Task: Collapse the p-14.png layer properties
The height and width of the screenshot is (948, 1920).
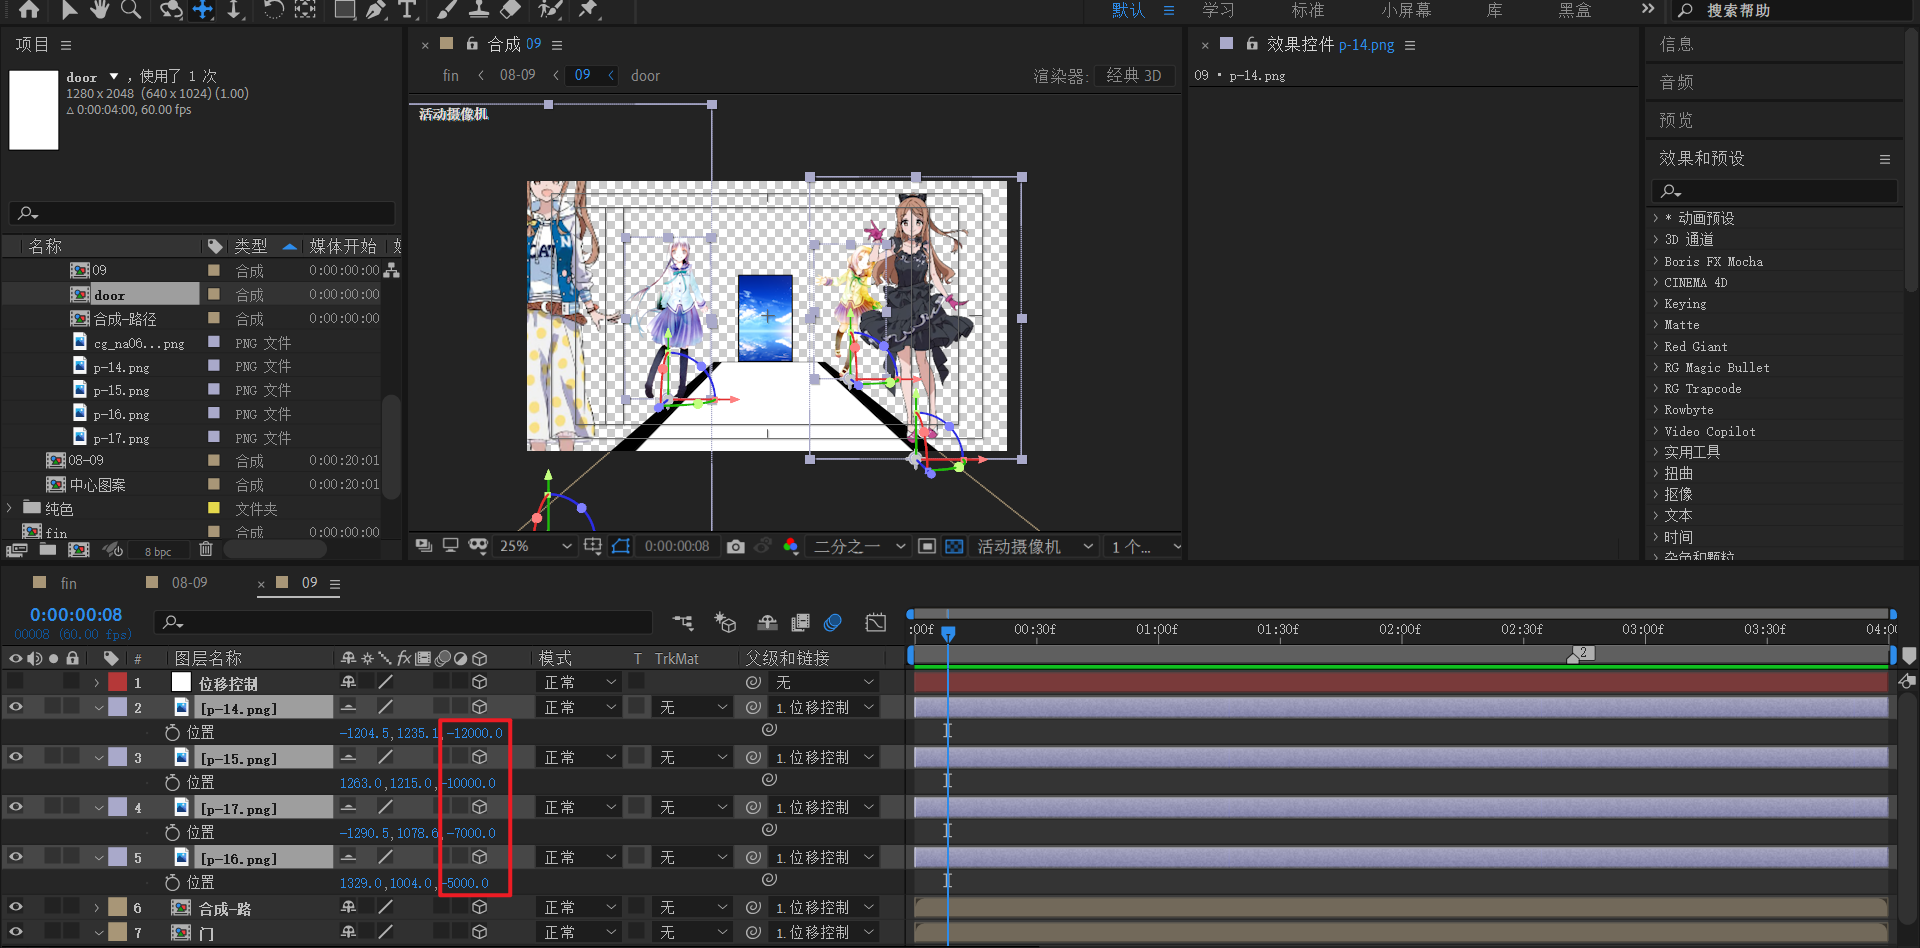Action: click(x=98, y=707)
